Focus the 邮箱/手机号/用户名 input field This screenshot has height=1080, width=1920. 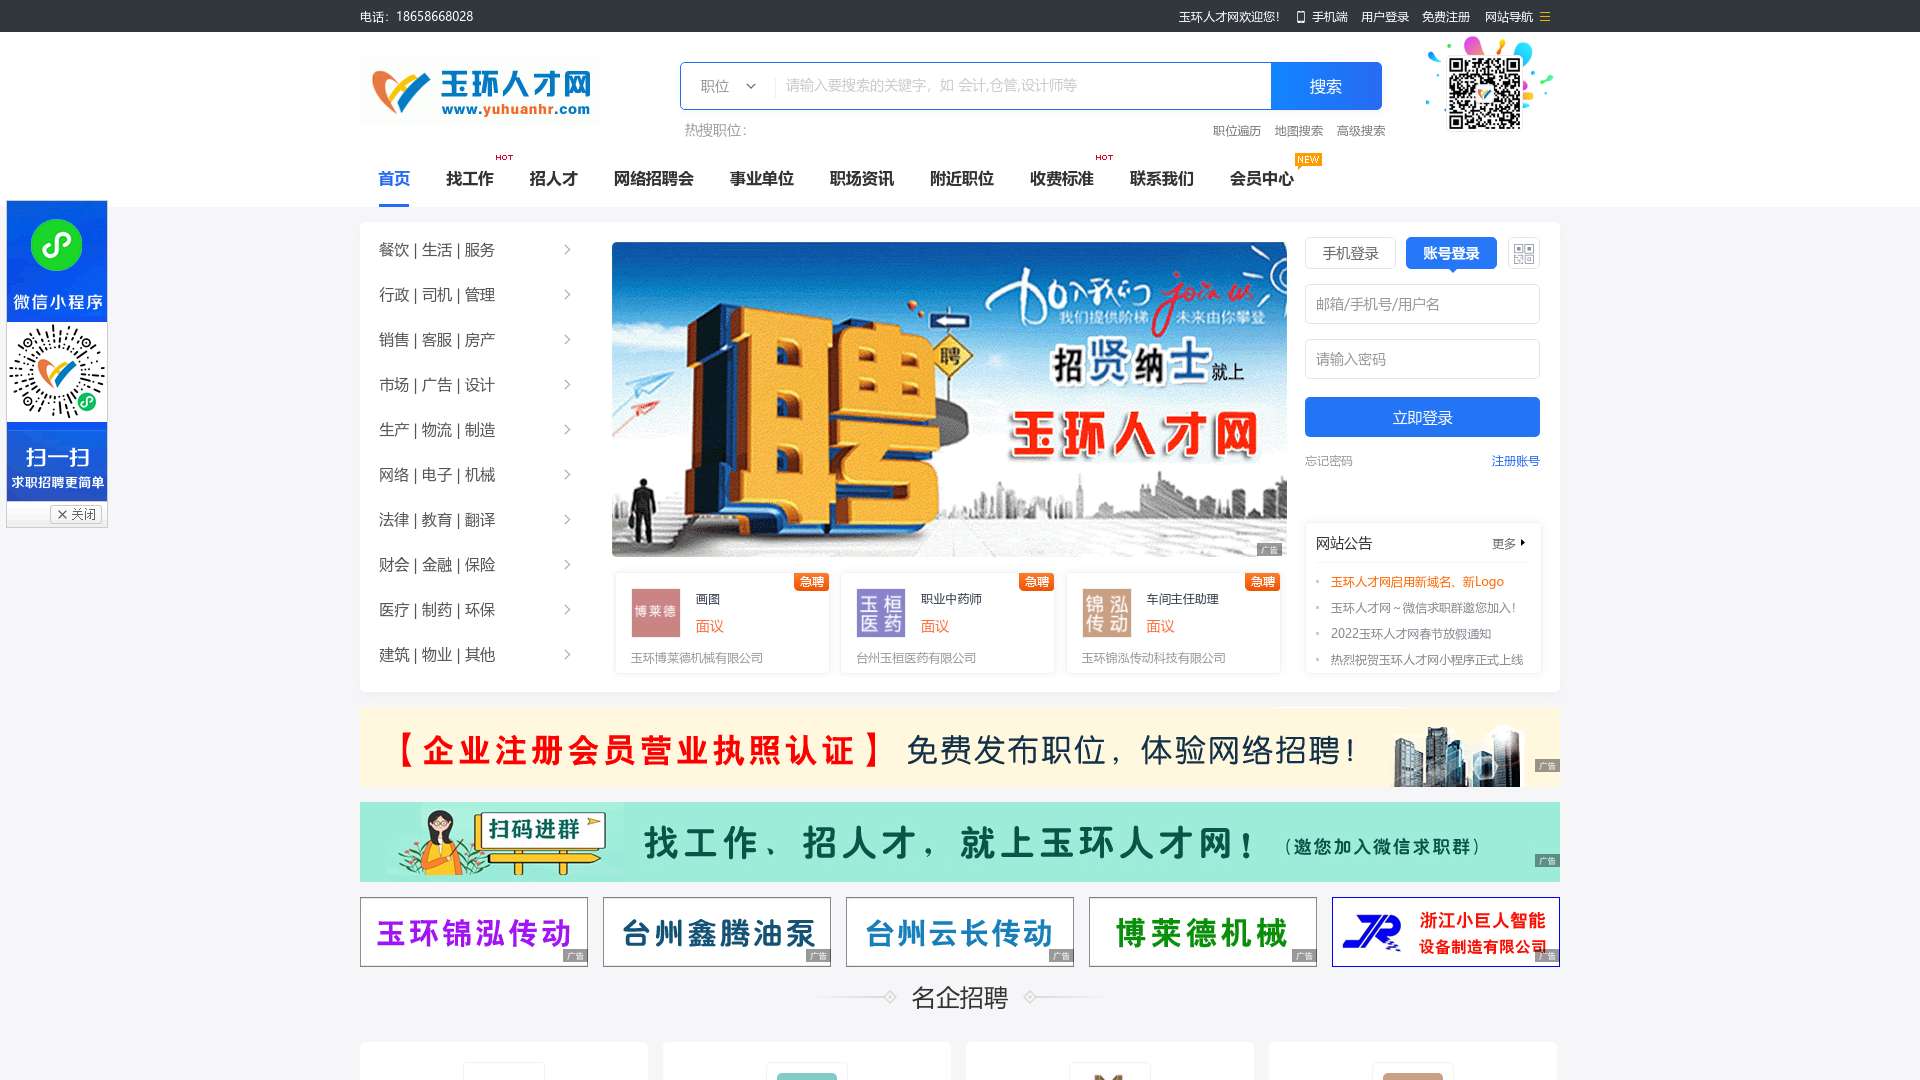1422,304
